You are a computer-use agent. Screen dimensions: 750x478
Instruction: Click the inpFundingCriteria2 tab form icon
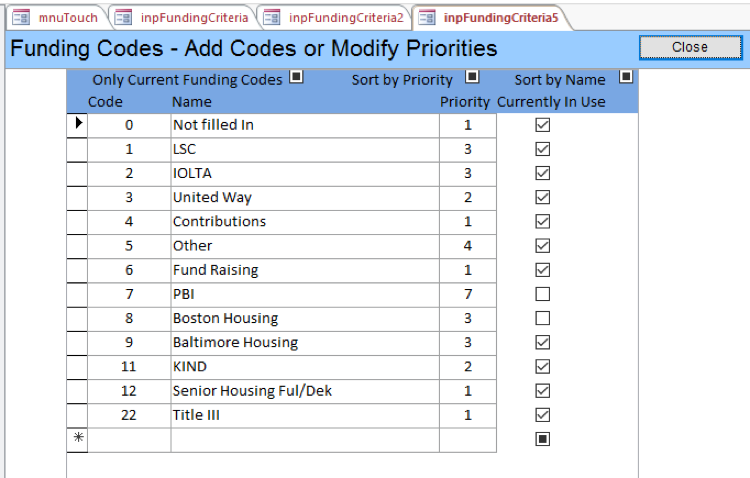tap(271, 17)
